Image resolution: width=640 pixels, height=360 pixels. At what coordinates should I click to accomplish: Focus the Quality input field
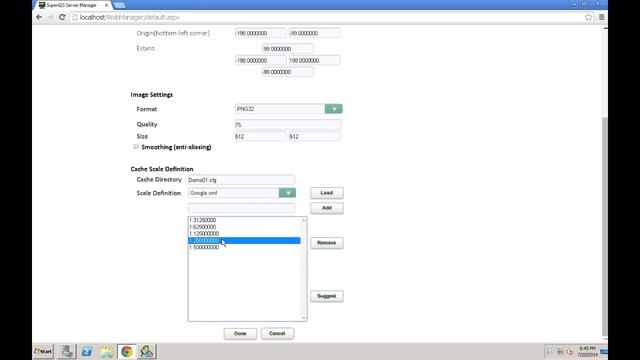click(x=288, y=124)
